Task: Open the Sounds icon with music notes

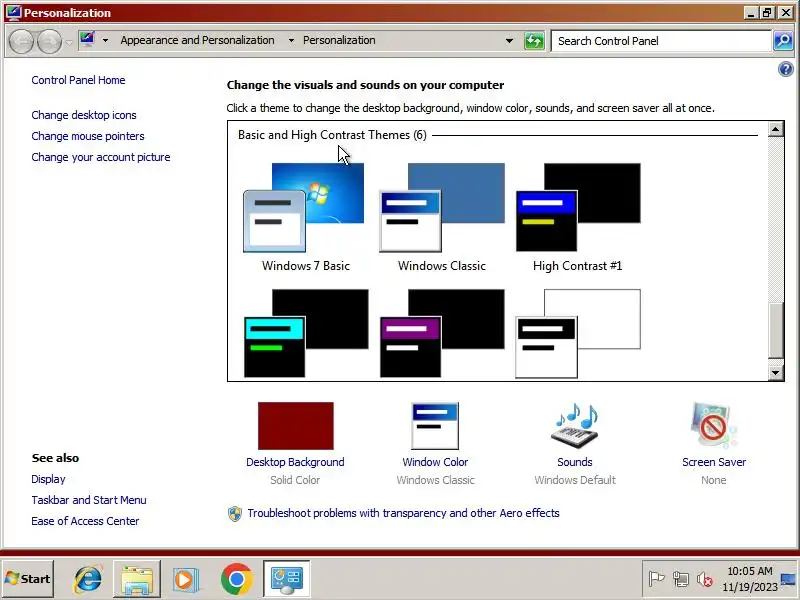Action: tap(575, 426)
